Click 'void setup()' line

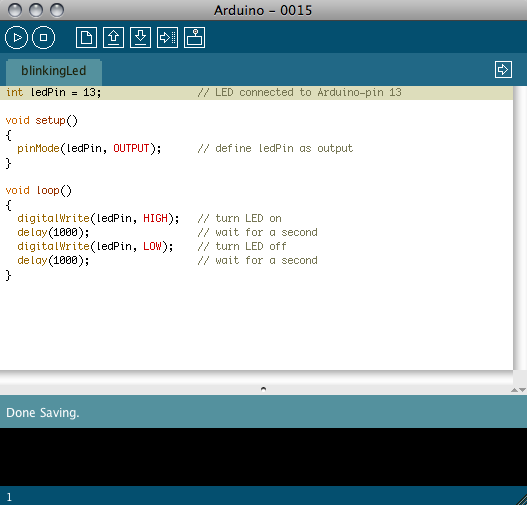pos(41,121)
